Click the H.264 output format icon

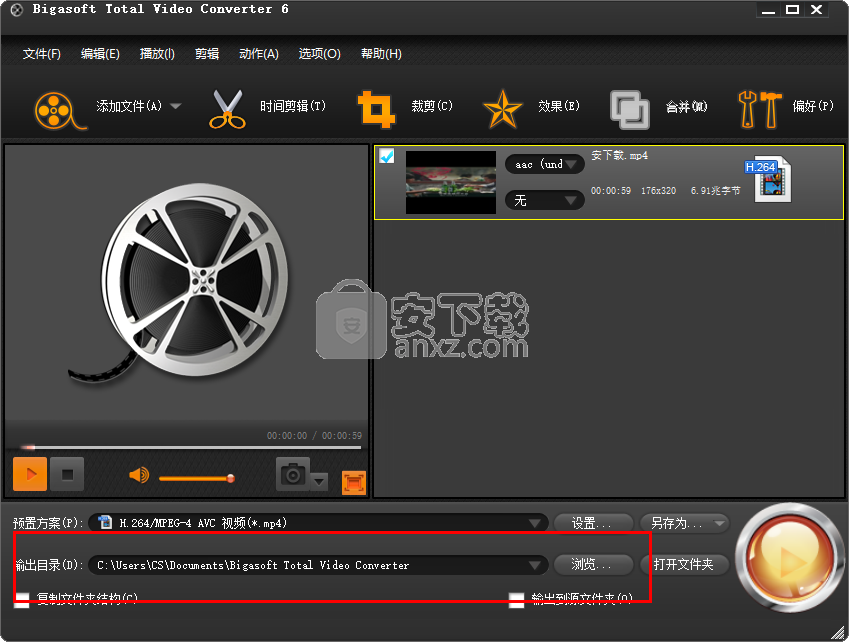(769, 180)
